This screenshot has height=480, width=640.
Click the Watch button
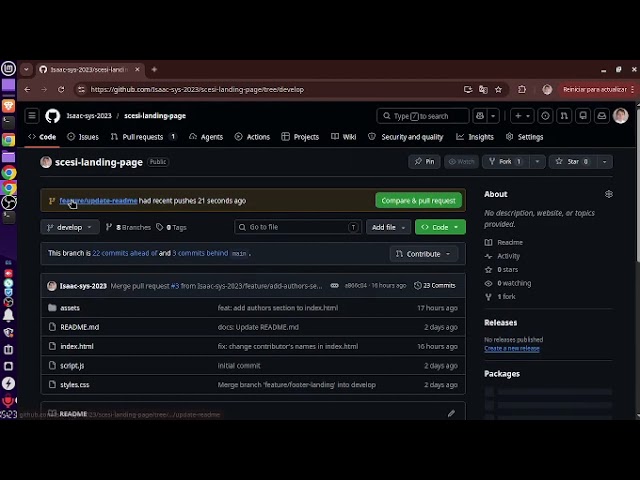coord(462,162)
